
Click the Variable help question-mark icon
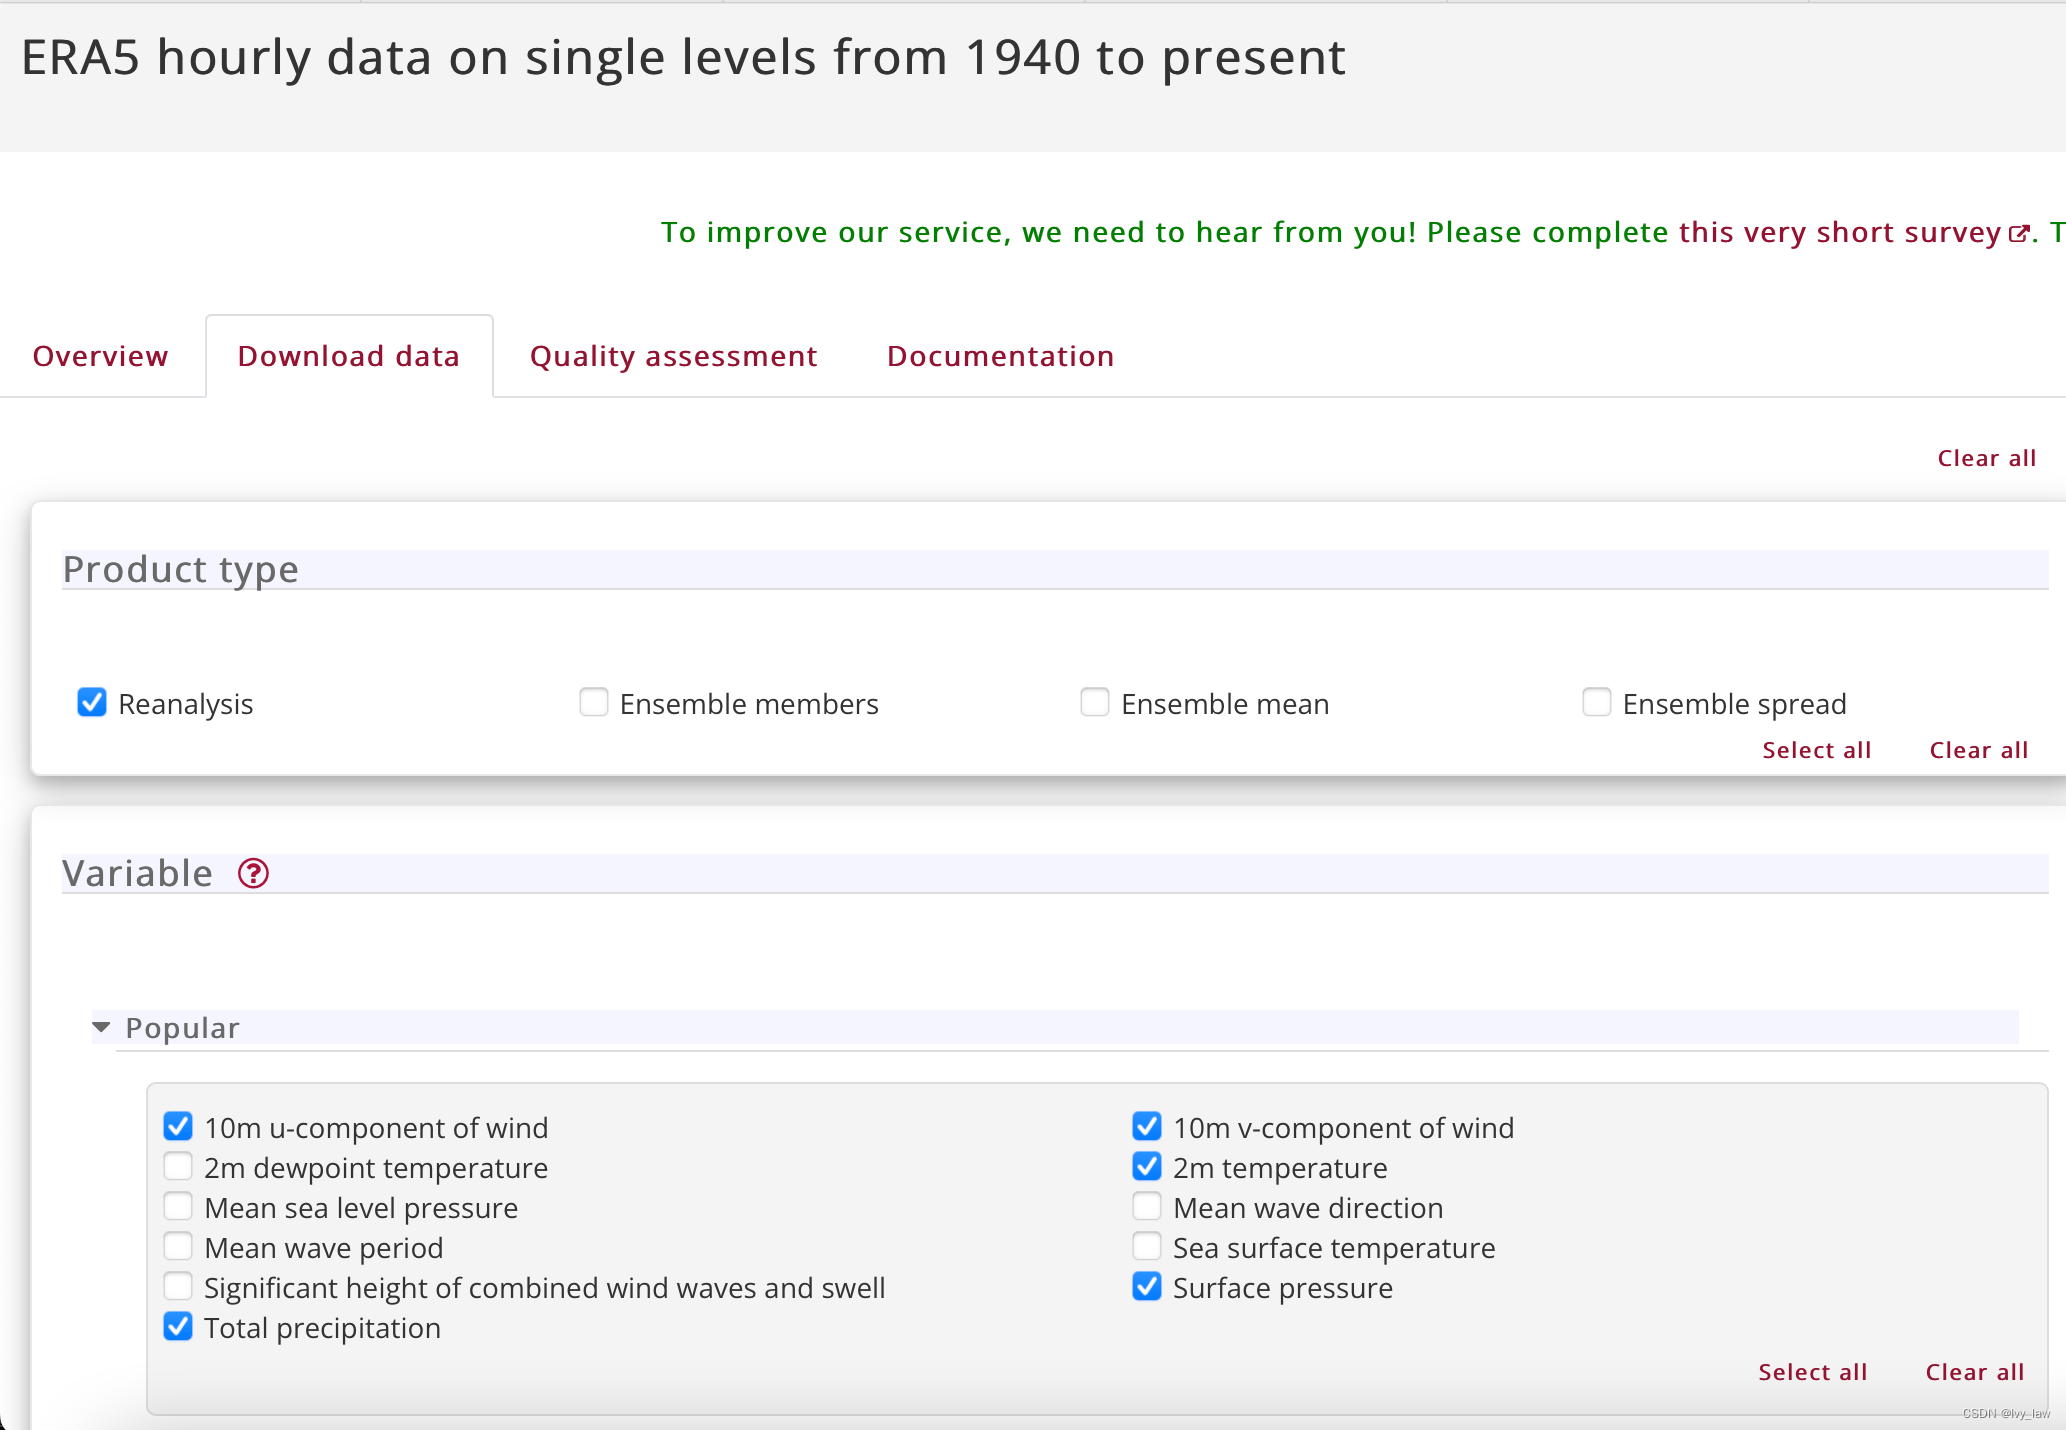(x=253, y=874)
